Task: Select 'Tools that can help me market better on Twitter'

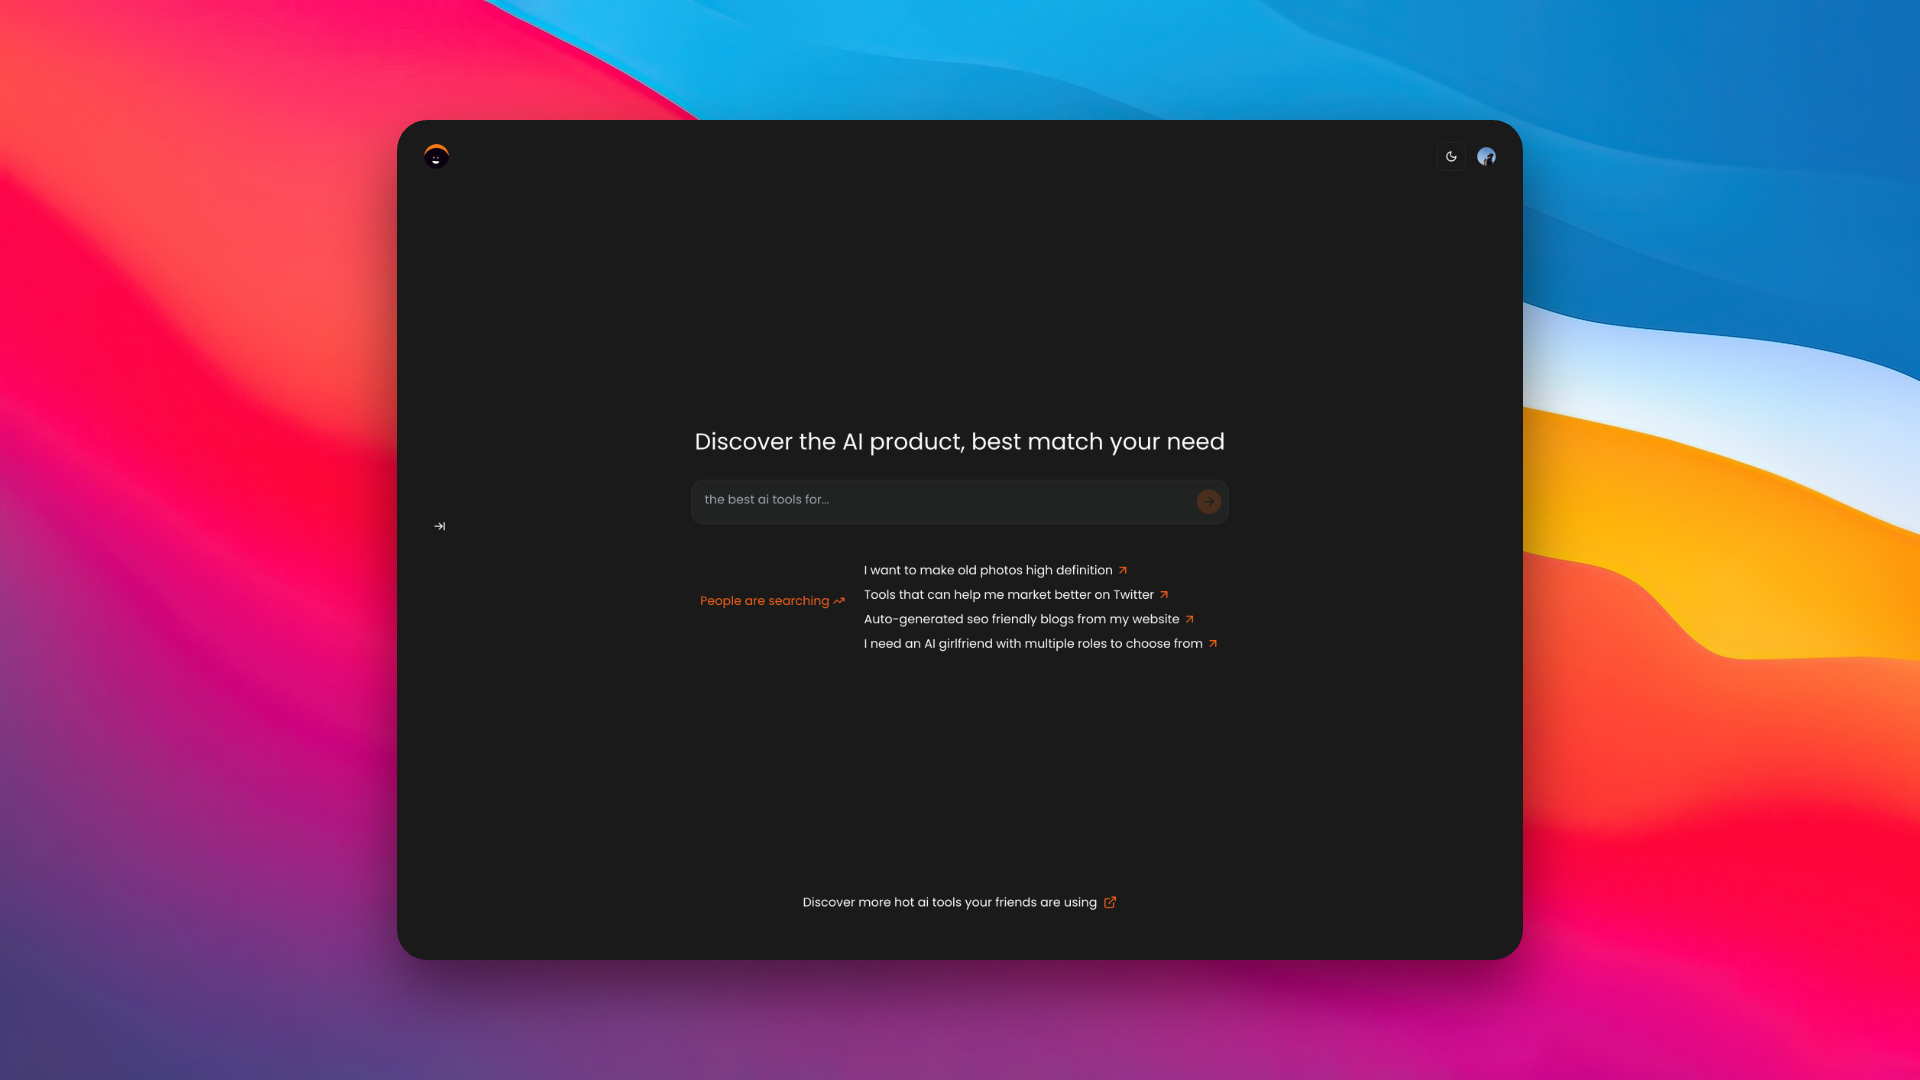Action: click(1008, 594)
